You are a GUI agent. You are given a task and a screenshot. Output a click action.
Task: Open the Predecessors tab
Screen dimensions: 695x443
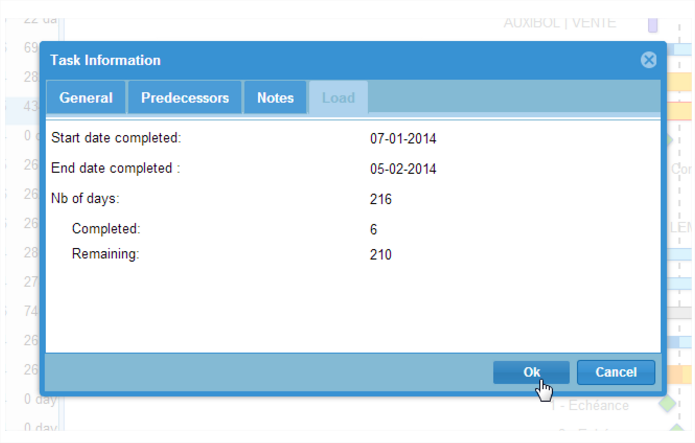185,98
